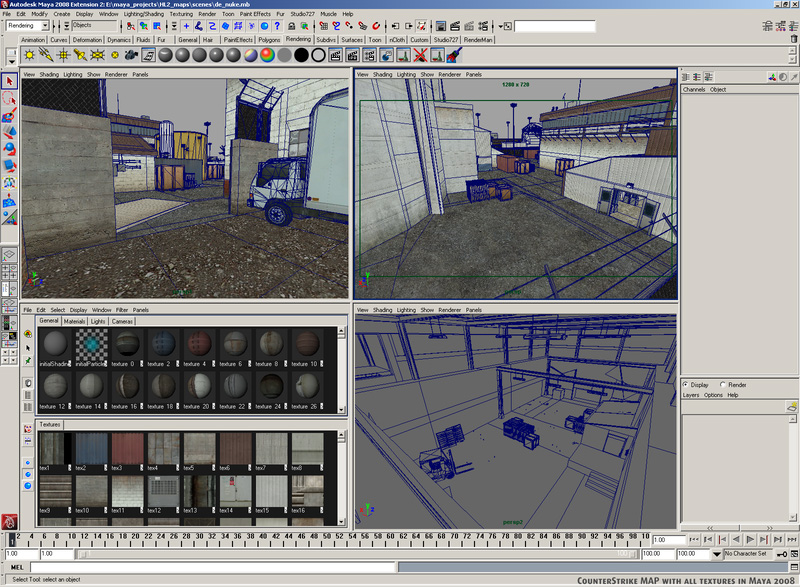Select the tex2 blue texture thumbnail
Image resolution: width=800 pixels, height=587 pixels.
[x=91, y=449]
